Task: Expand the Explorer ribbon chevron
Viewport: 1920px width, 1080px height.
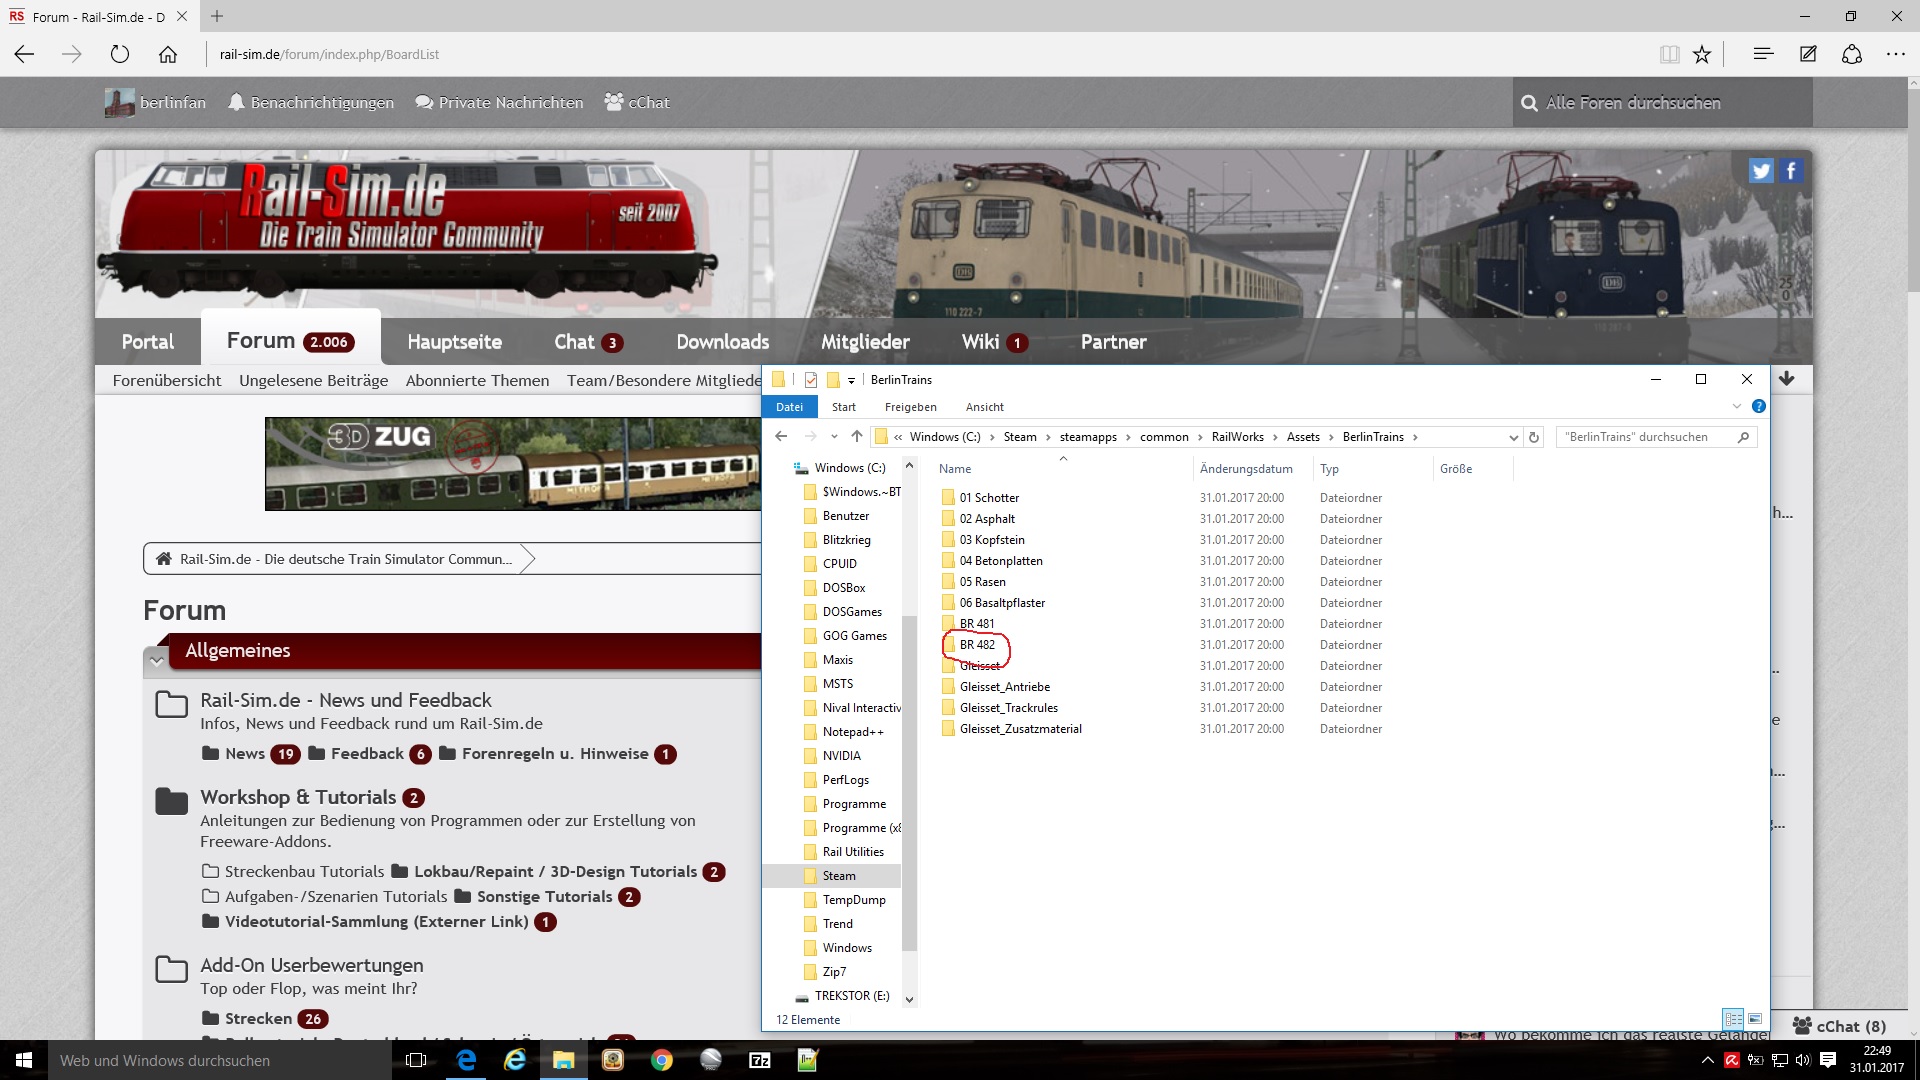Action: point(1736,406)
